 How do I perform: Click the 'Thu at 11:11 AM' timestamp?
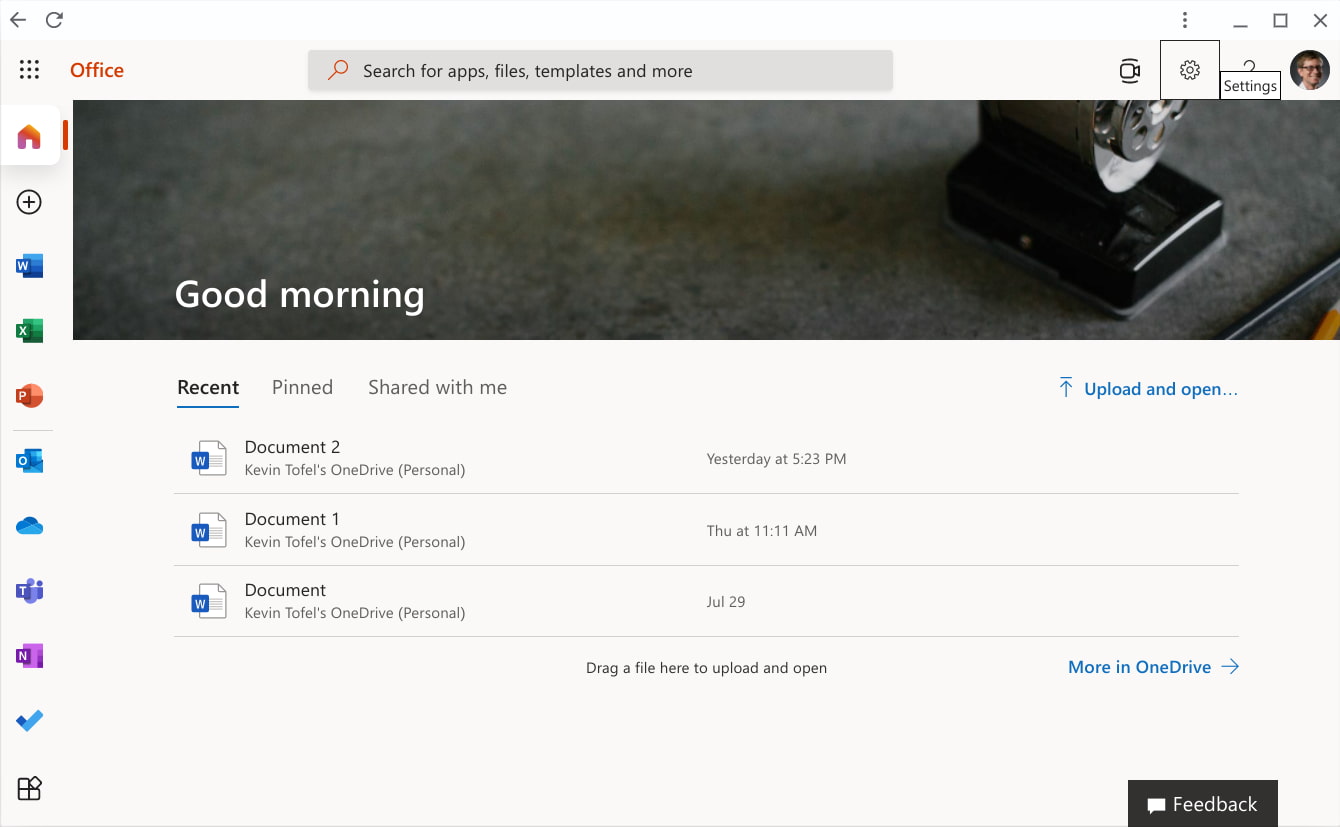[762, 531]
